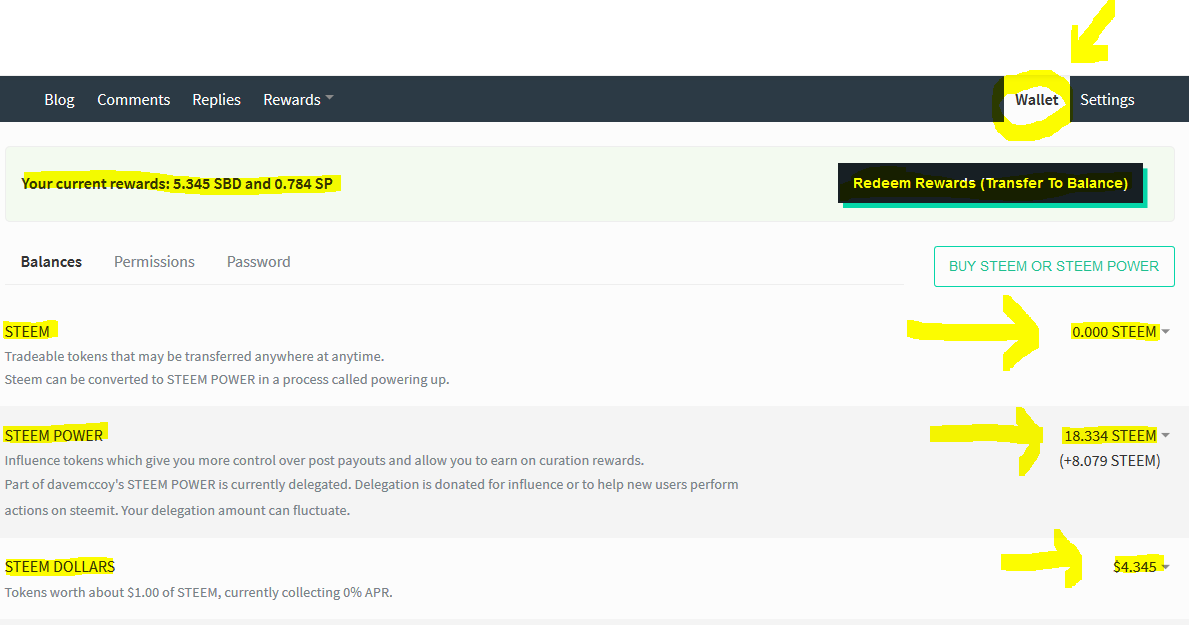Click the STEEM heading label
The image size is (1189, 625).
[x=27, y=331]
